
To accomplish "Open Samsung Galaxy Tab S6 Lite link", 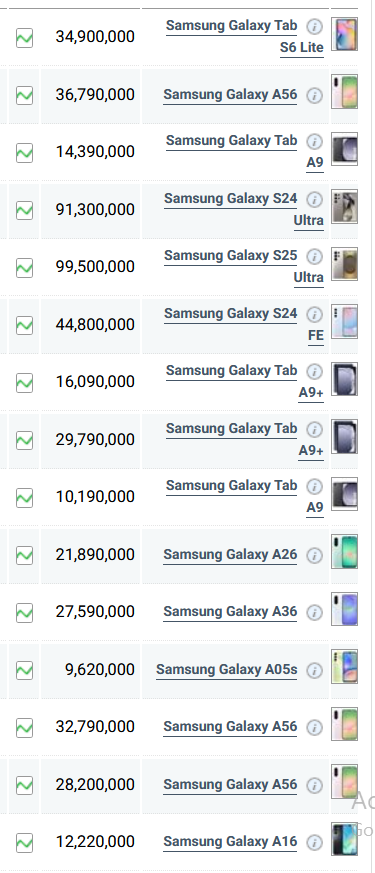I will tap(245, 37).
